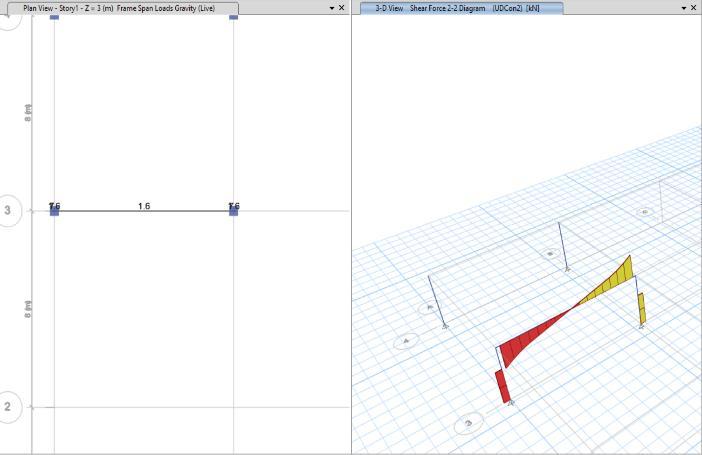Click the 1.6 load label at beam midspan

tap(144, 206)
